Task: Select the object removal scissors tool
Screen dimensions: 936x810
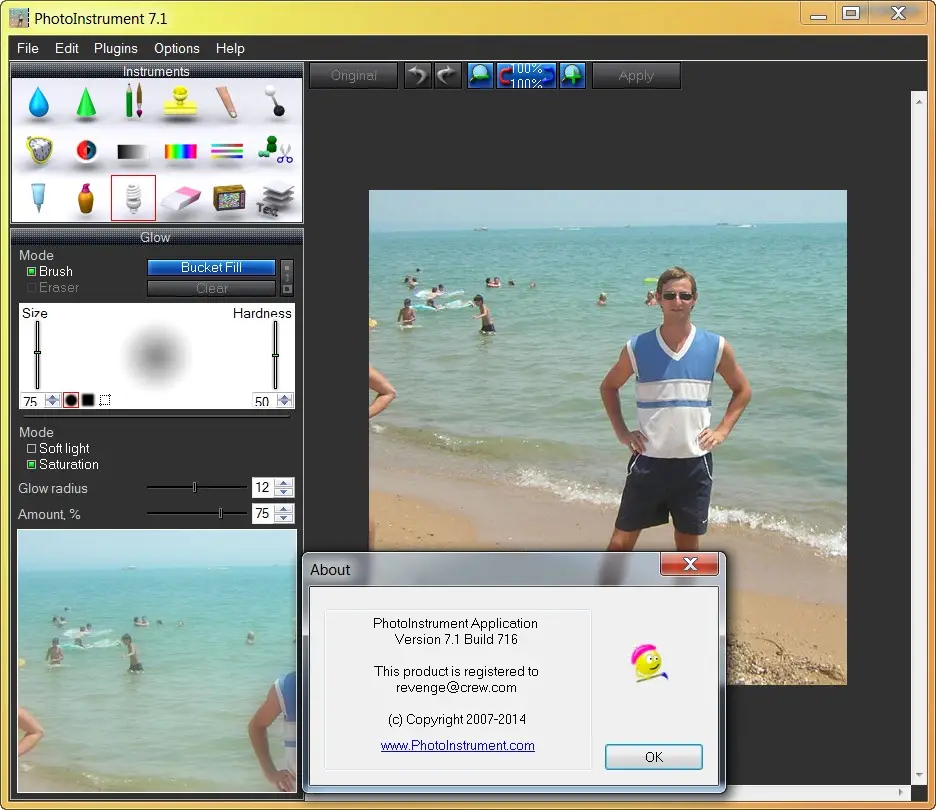Action: 275,149
